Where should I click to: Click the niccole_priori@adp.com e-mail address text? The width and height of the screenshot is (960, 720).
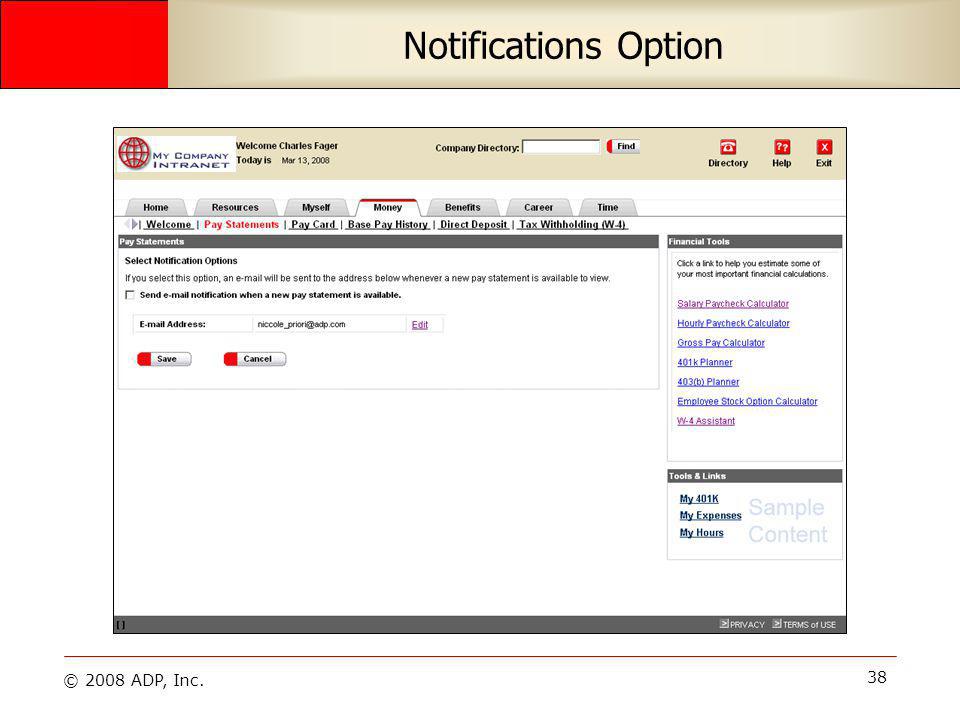point(301,324)
